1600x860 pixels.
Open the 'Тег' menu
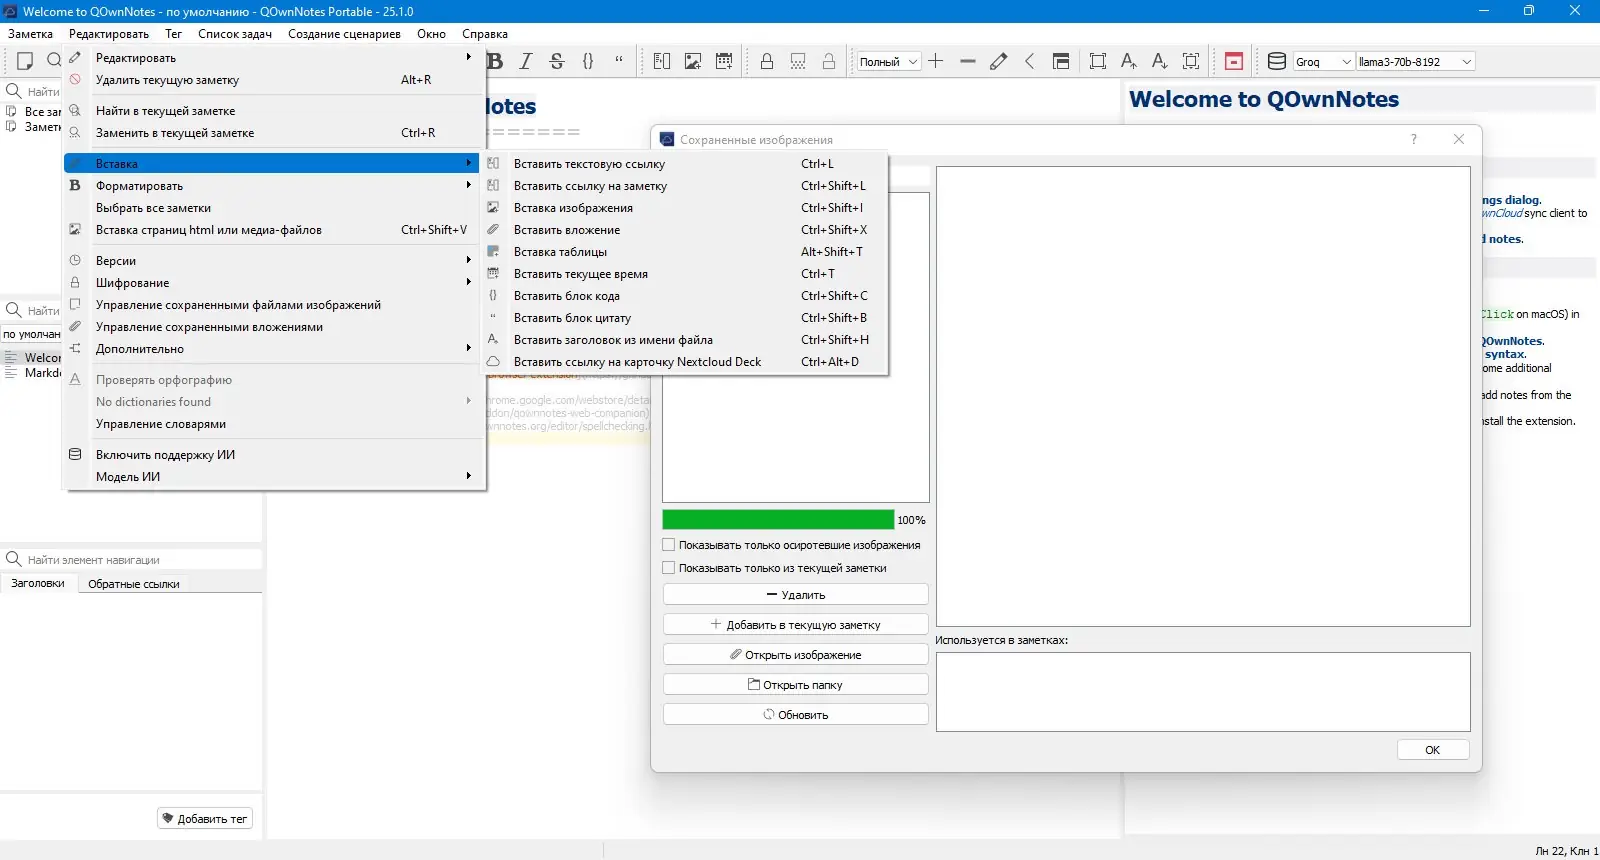click(x=174, y=34)
